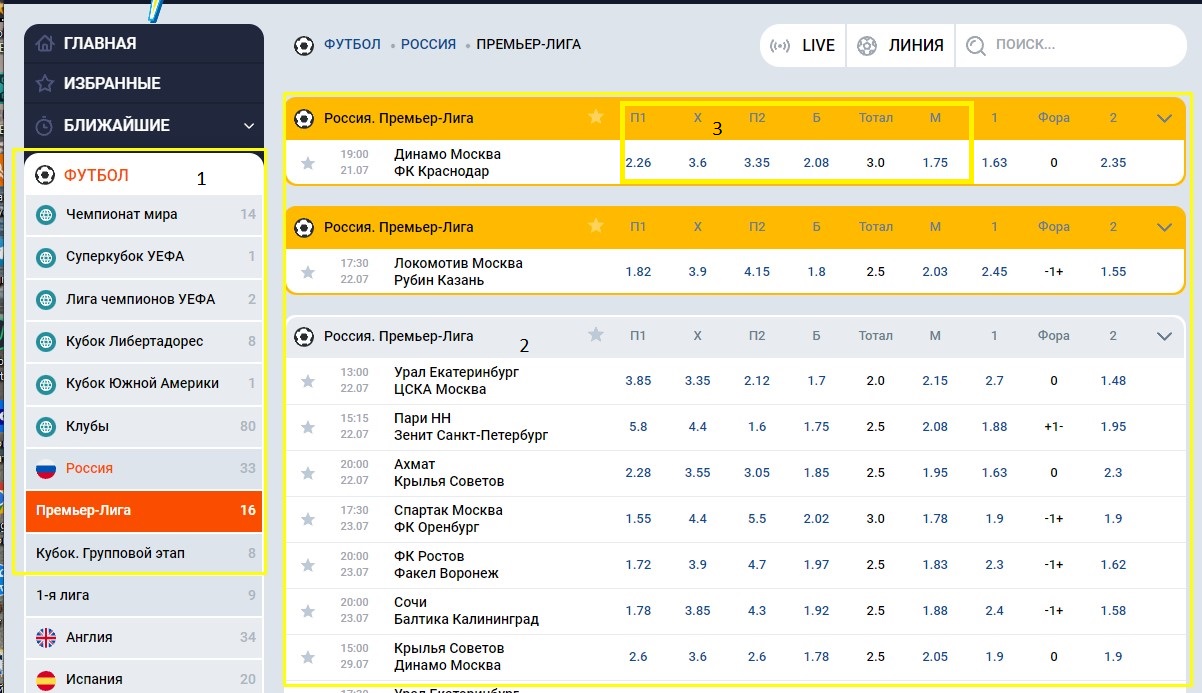Expand the БЛИЖАЙШИЕ menu chevron
The height and width of the screenshot is (693, 1202).
pyautogui.click(x=249, y=126)
